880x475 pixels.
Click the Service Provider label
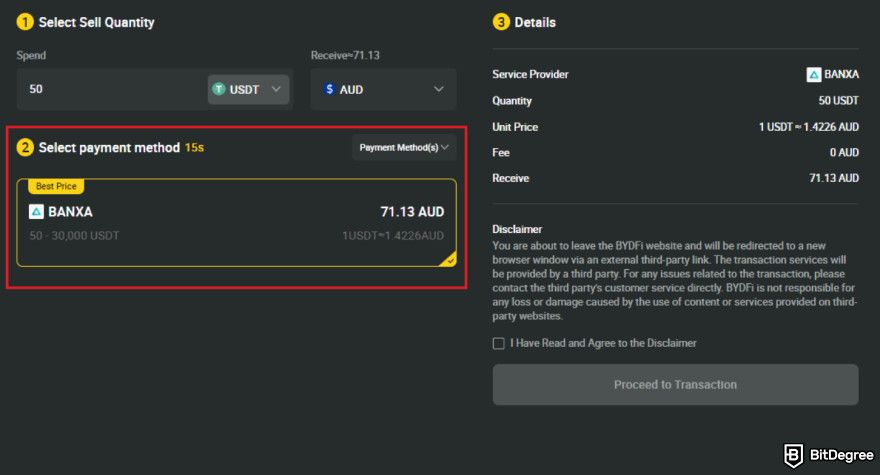point(530,74)
